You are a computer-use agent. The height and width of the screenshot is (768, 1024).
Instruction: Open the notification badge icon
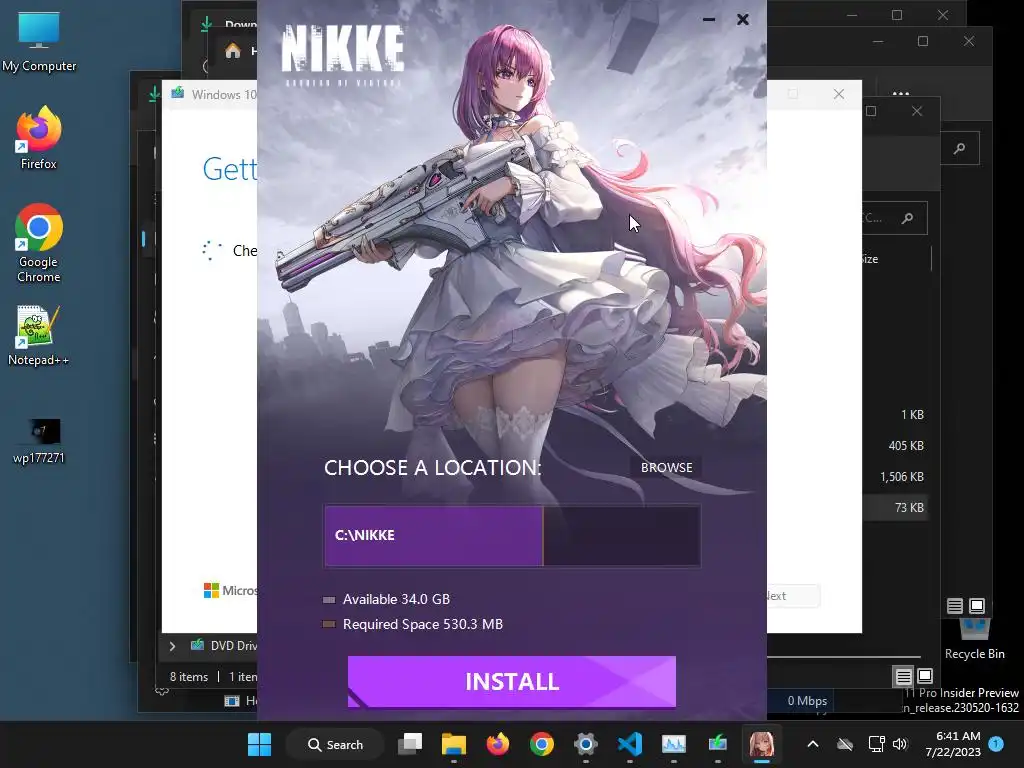[x=996, y=744]
